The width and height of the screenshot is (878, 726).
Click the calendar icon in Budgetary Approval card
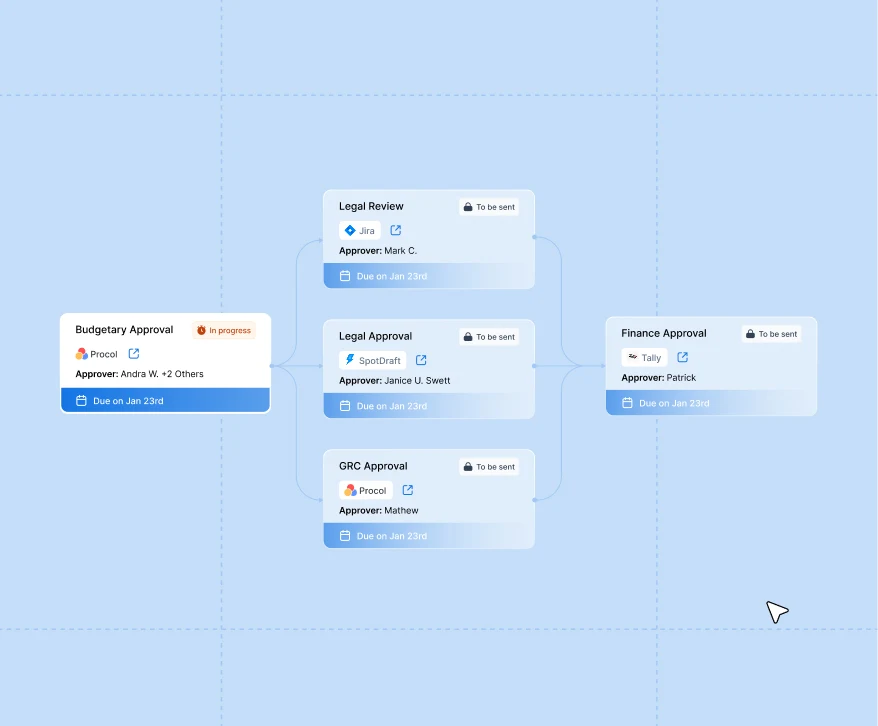click(81, 401)
